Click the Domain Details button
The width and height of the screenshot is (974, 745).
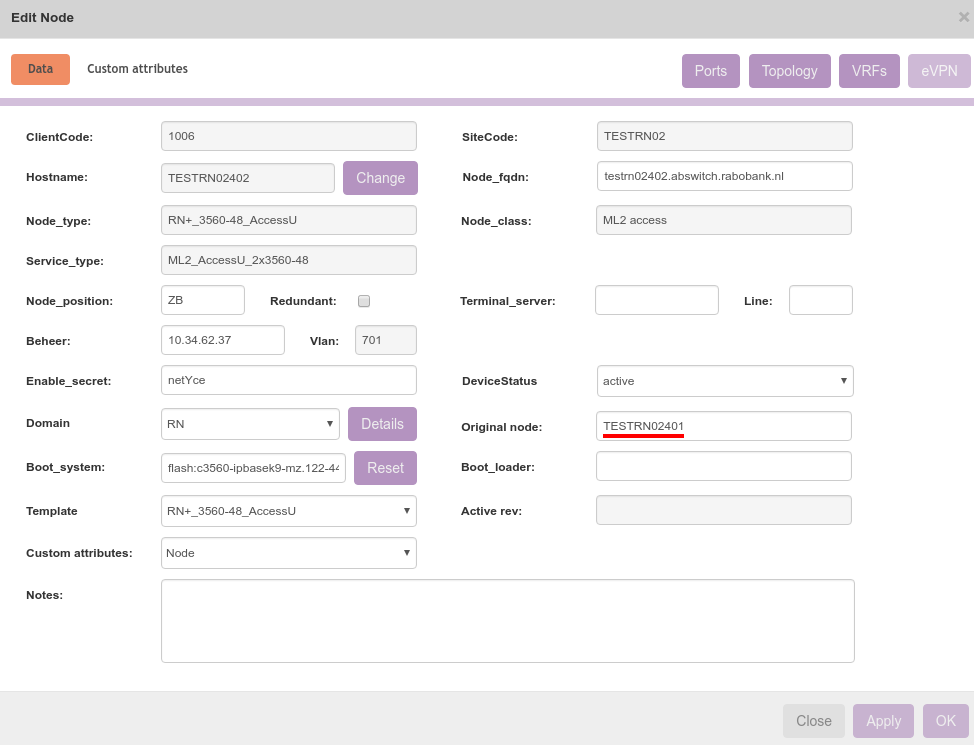click(382, 424)
